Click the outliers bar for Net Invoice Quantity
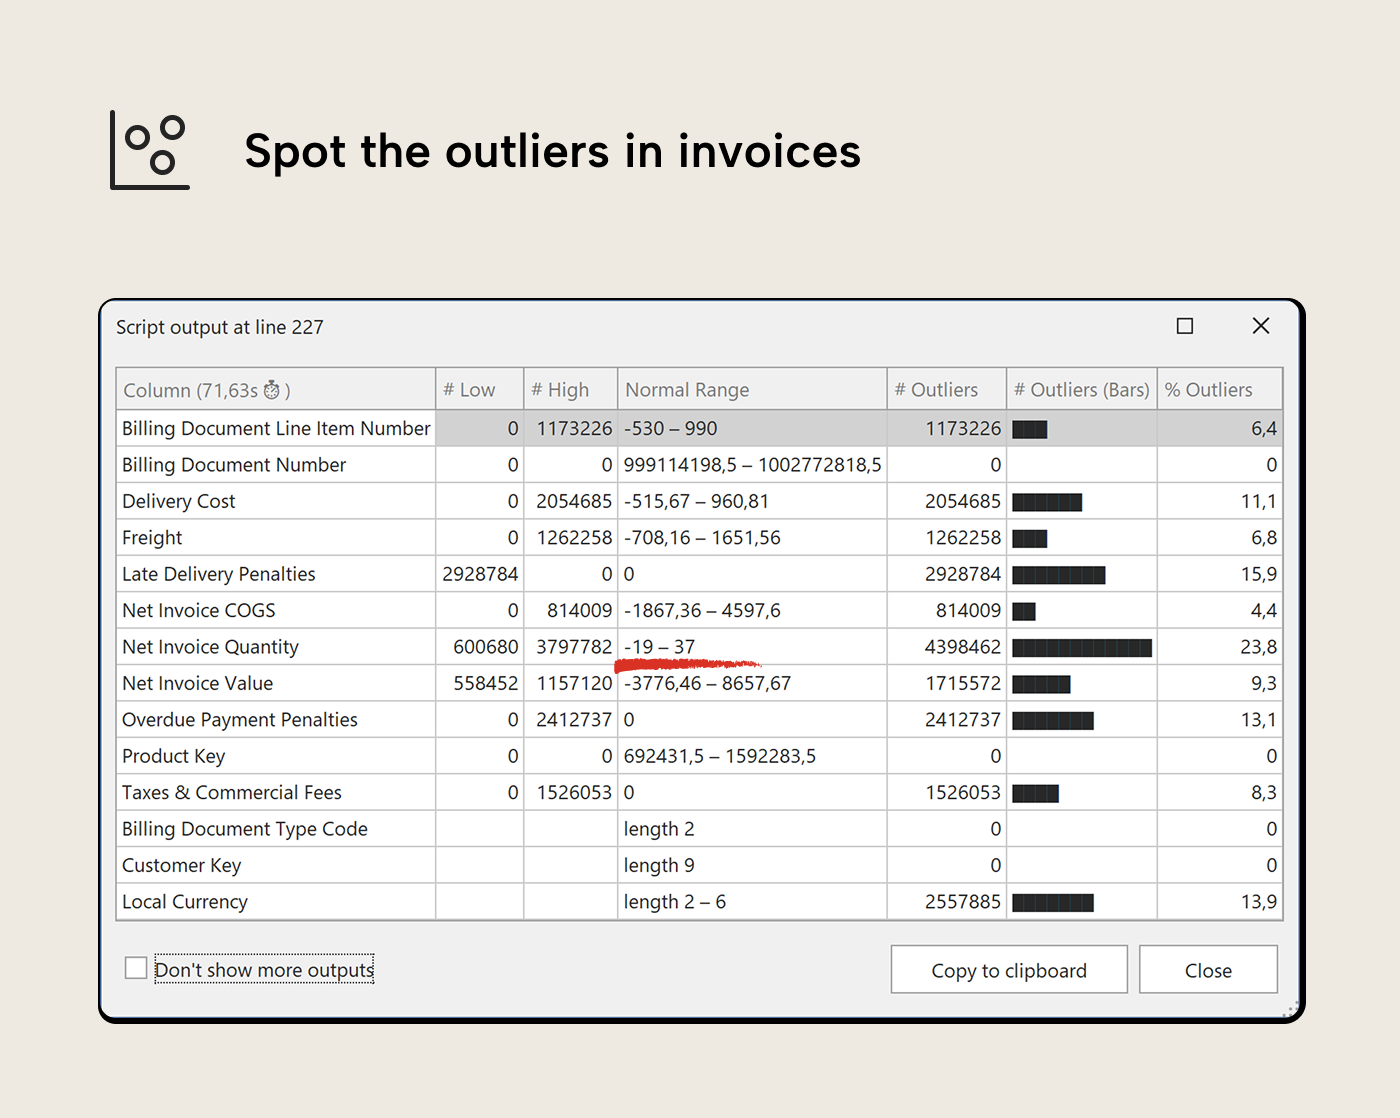 [1082, 647]
